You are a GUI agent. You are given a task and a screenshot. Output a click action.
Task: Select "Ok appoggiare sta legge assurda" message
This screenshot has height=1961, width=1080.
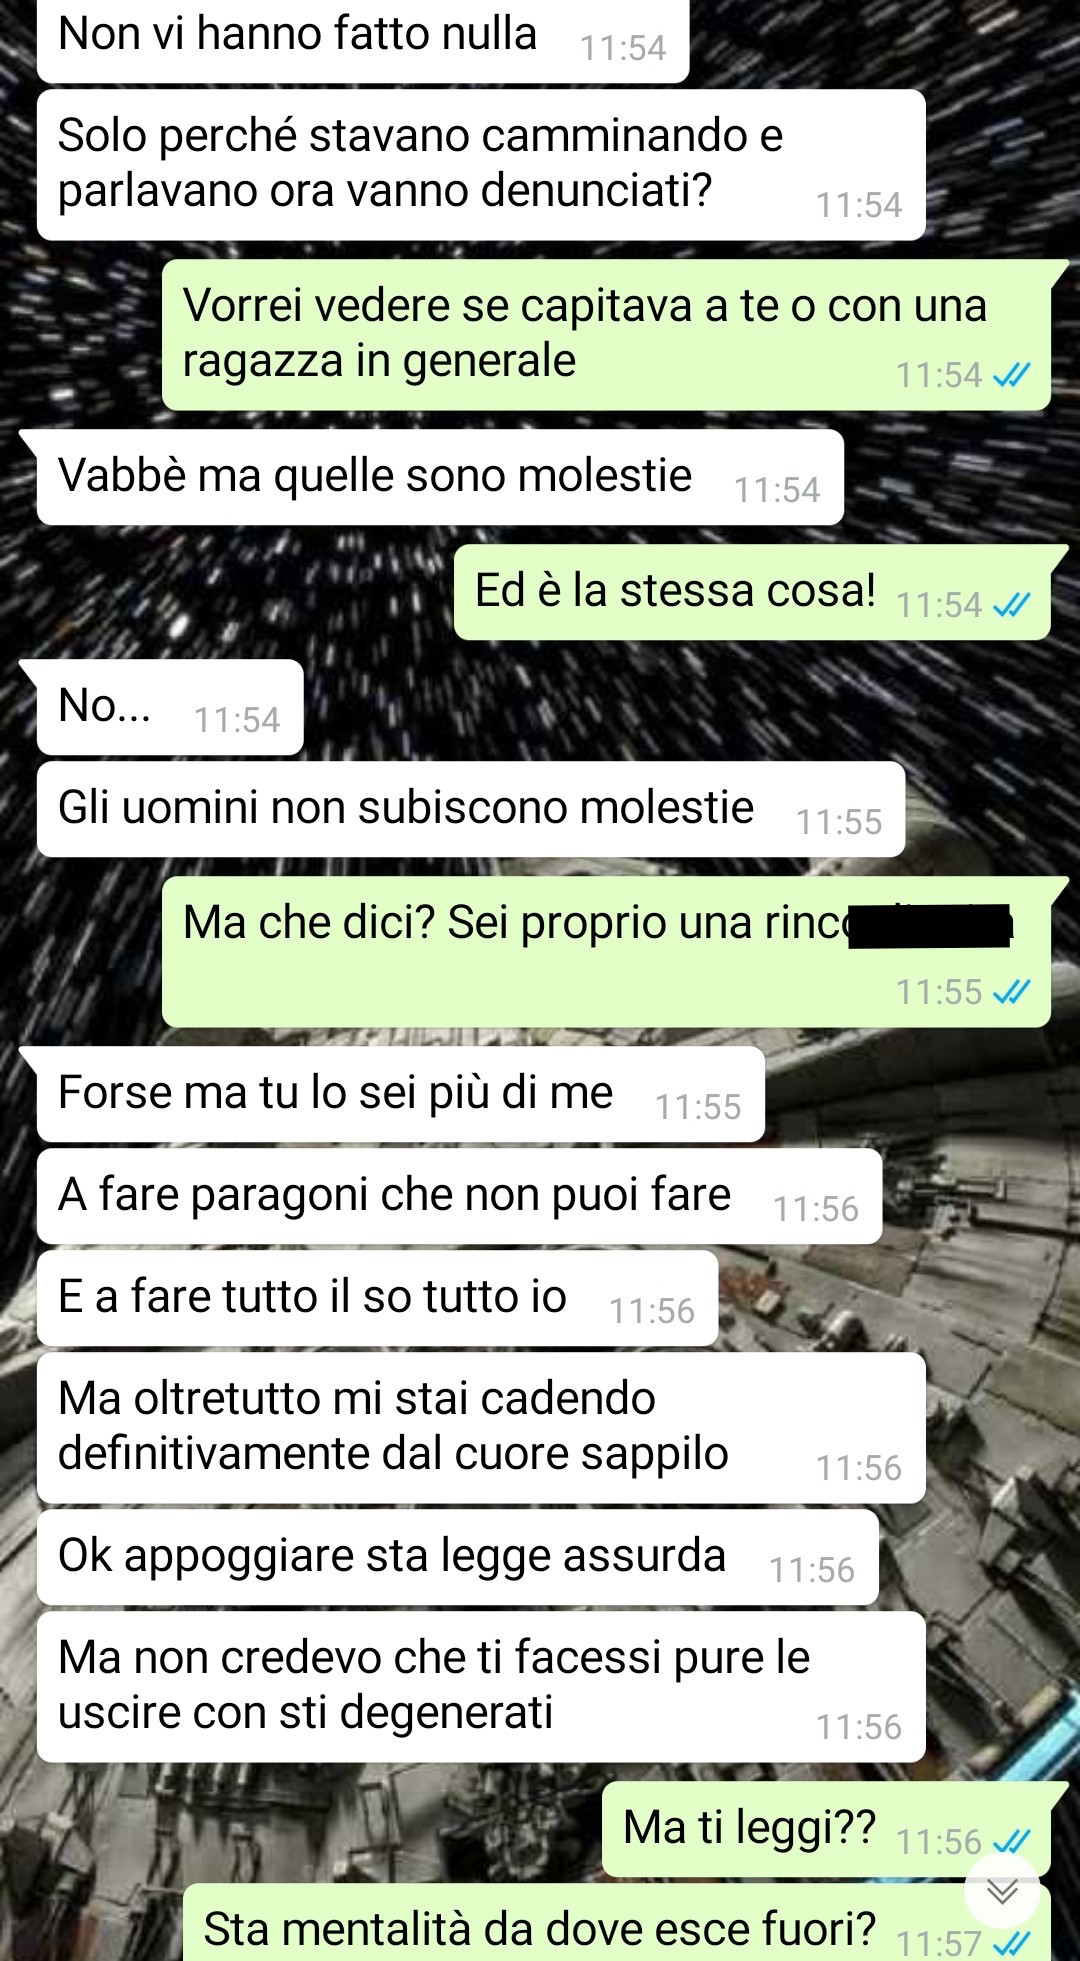[458, 1558]
